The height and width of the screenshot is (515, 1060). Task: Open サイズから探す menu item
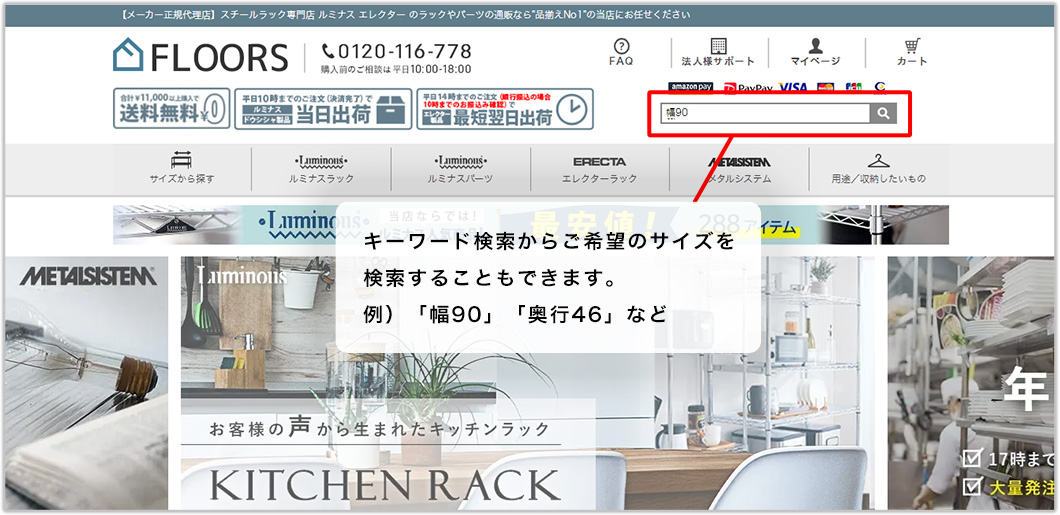point(182,169)
